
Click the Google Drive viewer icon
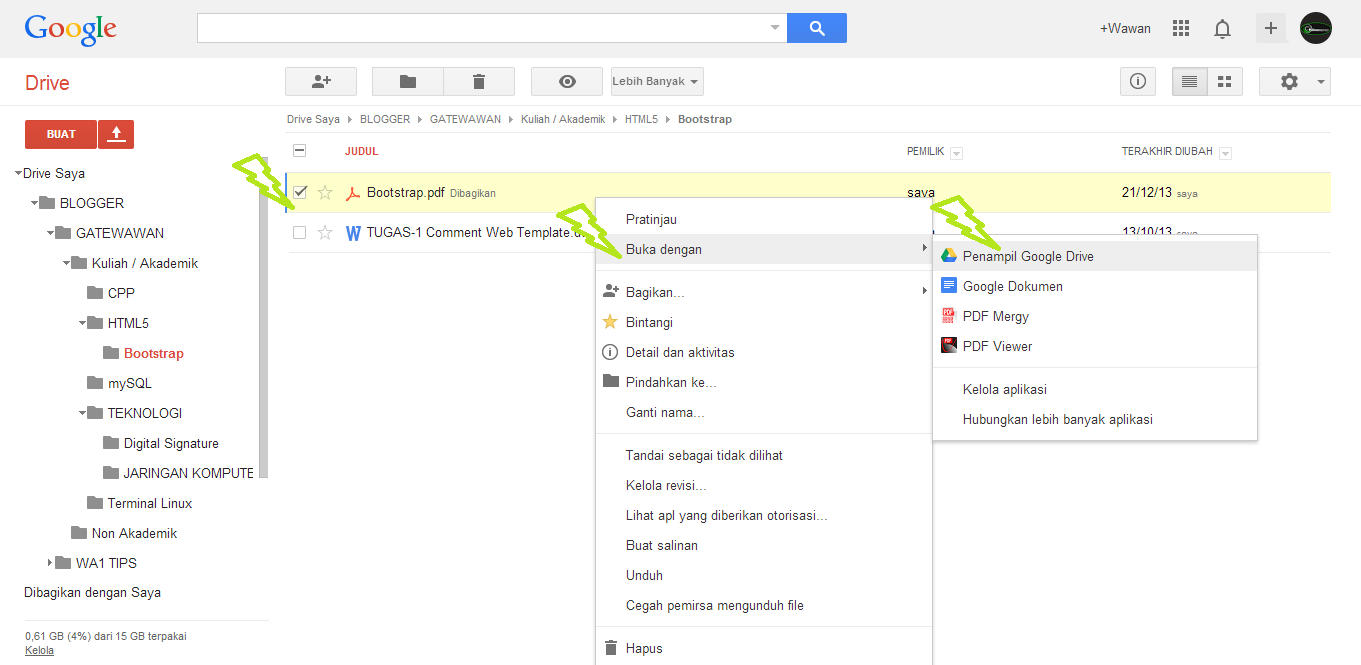tap(949, 256)
